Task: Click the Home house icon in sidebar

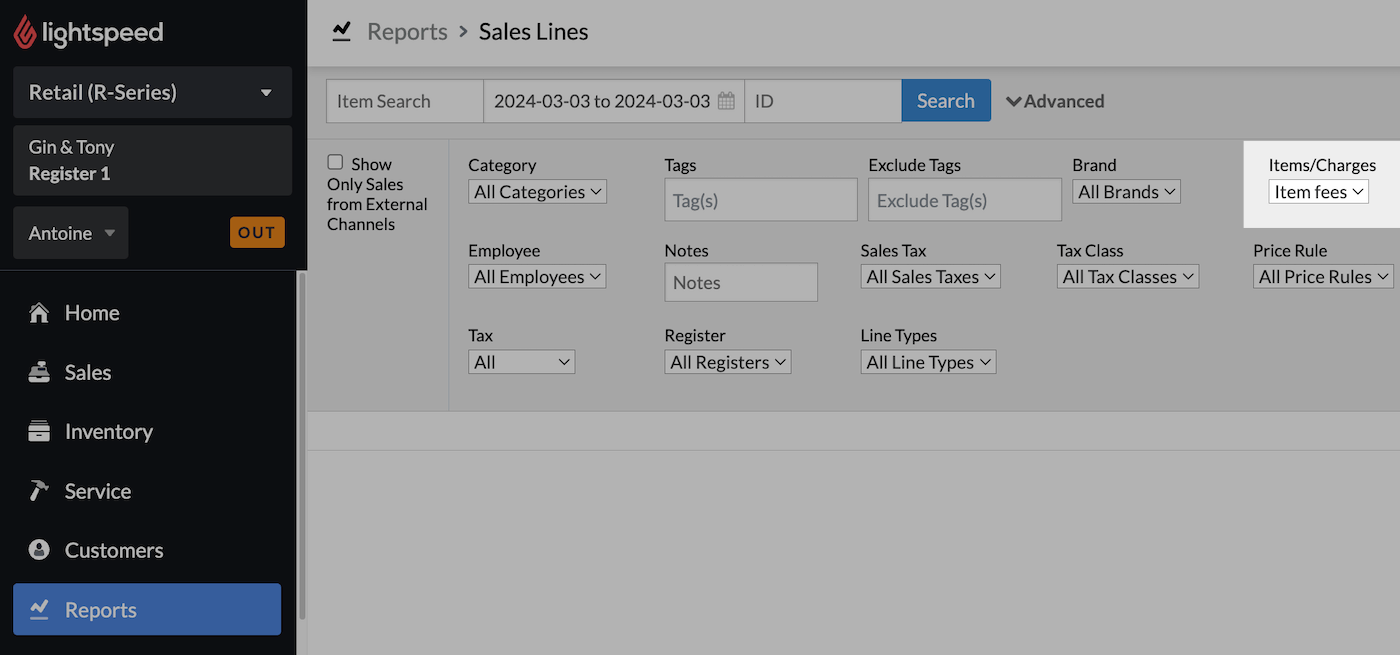Action: pos(39,313)
